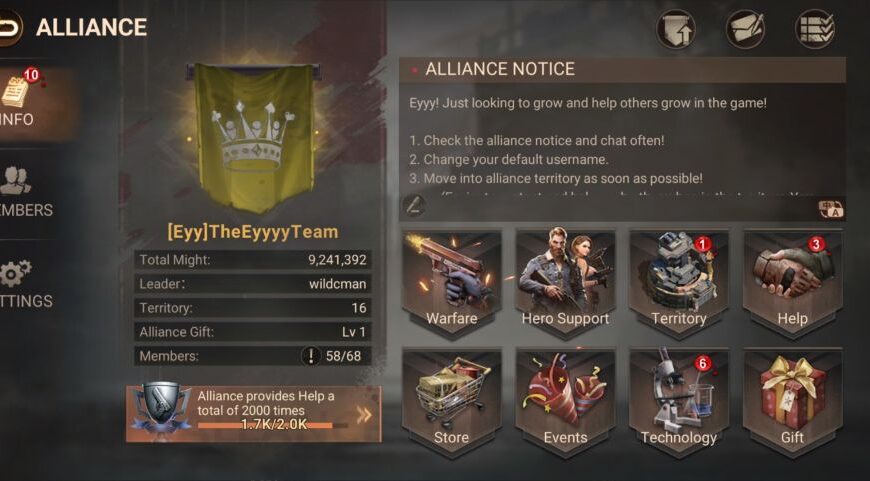Viewport: 870px width, 481px height.
Task: Click the flag upload icon at top
Action: coord(676,29)
